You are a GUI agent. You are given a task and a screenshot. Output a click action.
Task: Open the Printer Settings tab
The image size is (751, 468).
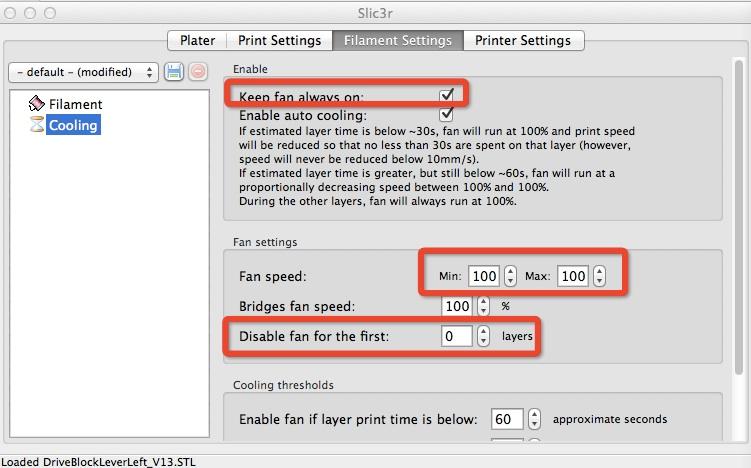[523, 40]
